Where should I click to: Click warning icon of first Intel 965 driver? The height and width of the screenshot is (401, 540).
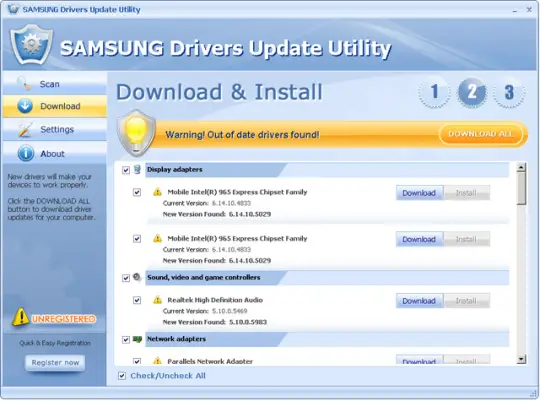point(157,192)
